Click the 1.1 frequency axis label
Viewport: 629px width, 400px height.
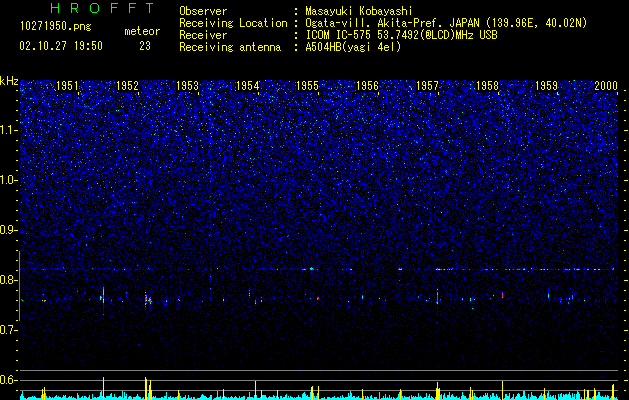[x=9, y=130]
